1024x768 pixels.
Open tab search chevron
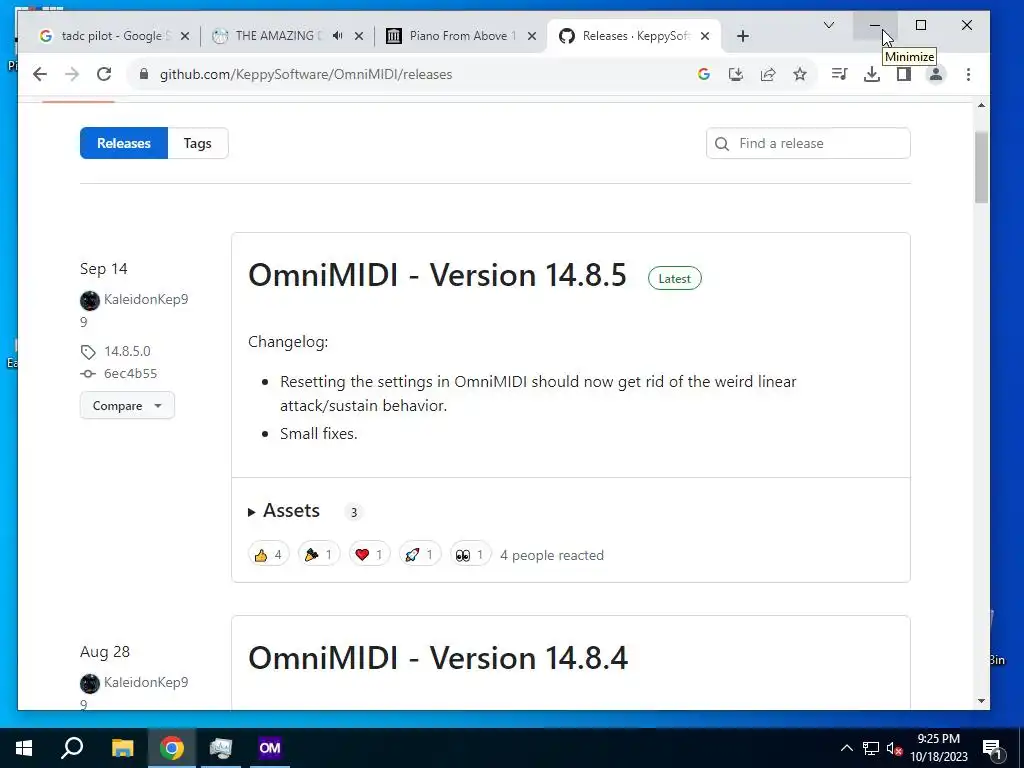tap(829, 25)
